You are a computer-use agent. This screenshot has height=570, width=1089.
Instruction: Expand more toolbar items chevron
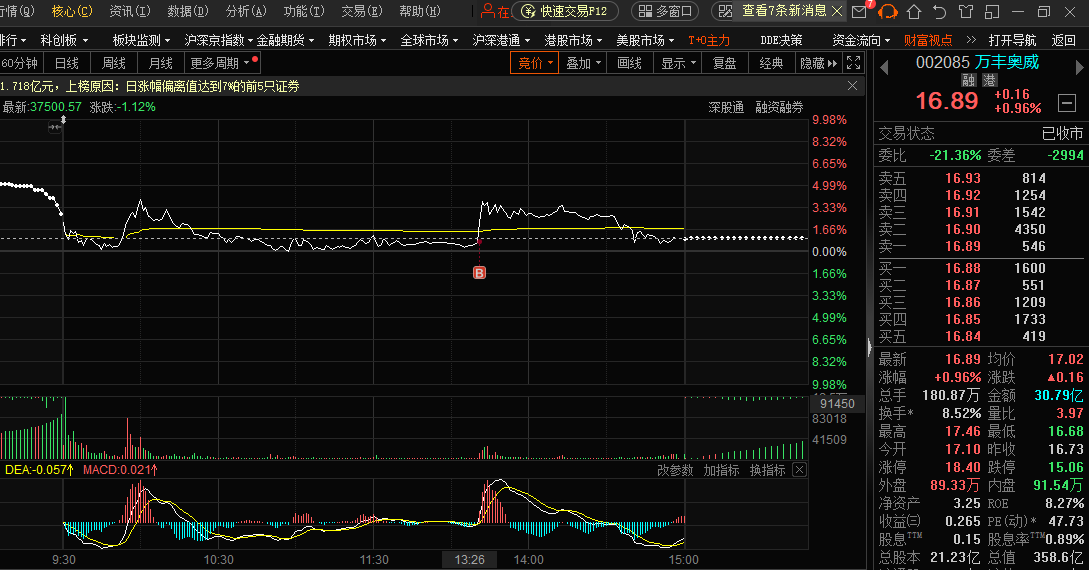pos(971,40)
